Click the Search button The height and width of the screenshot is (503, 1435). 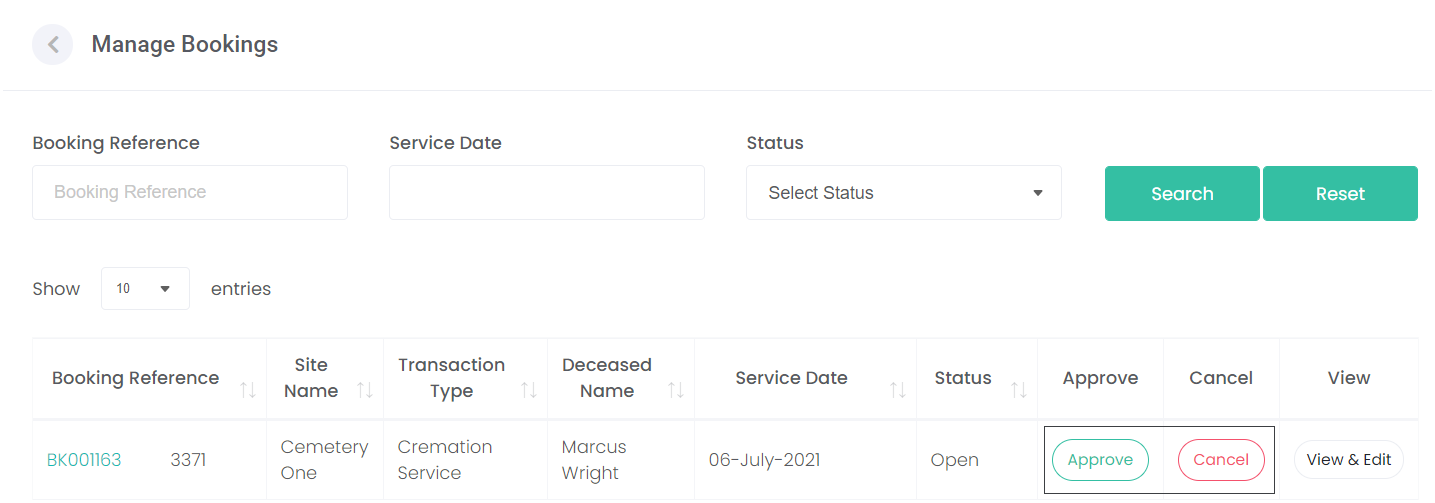pos(1182,194)
